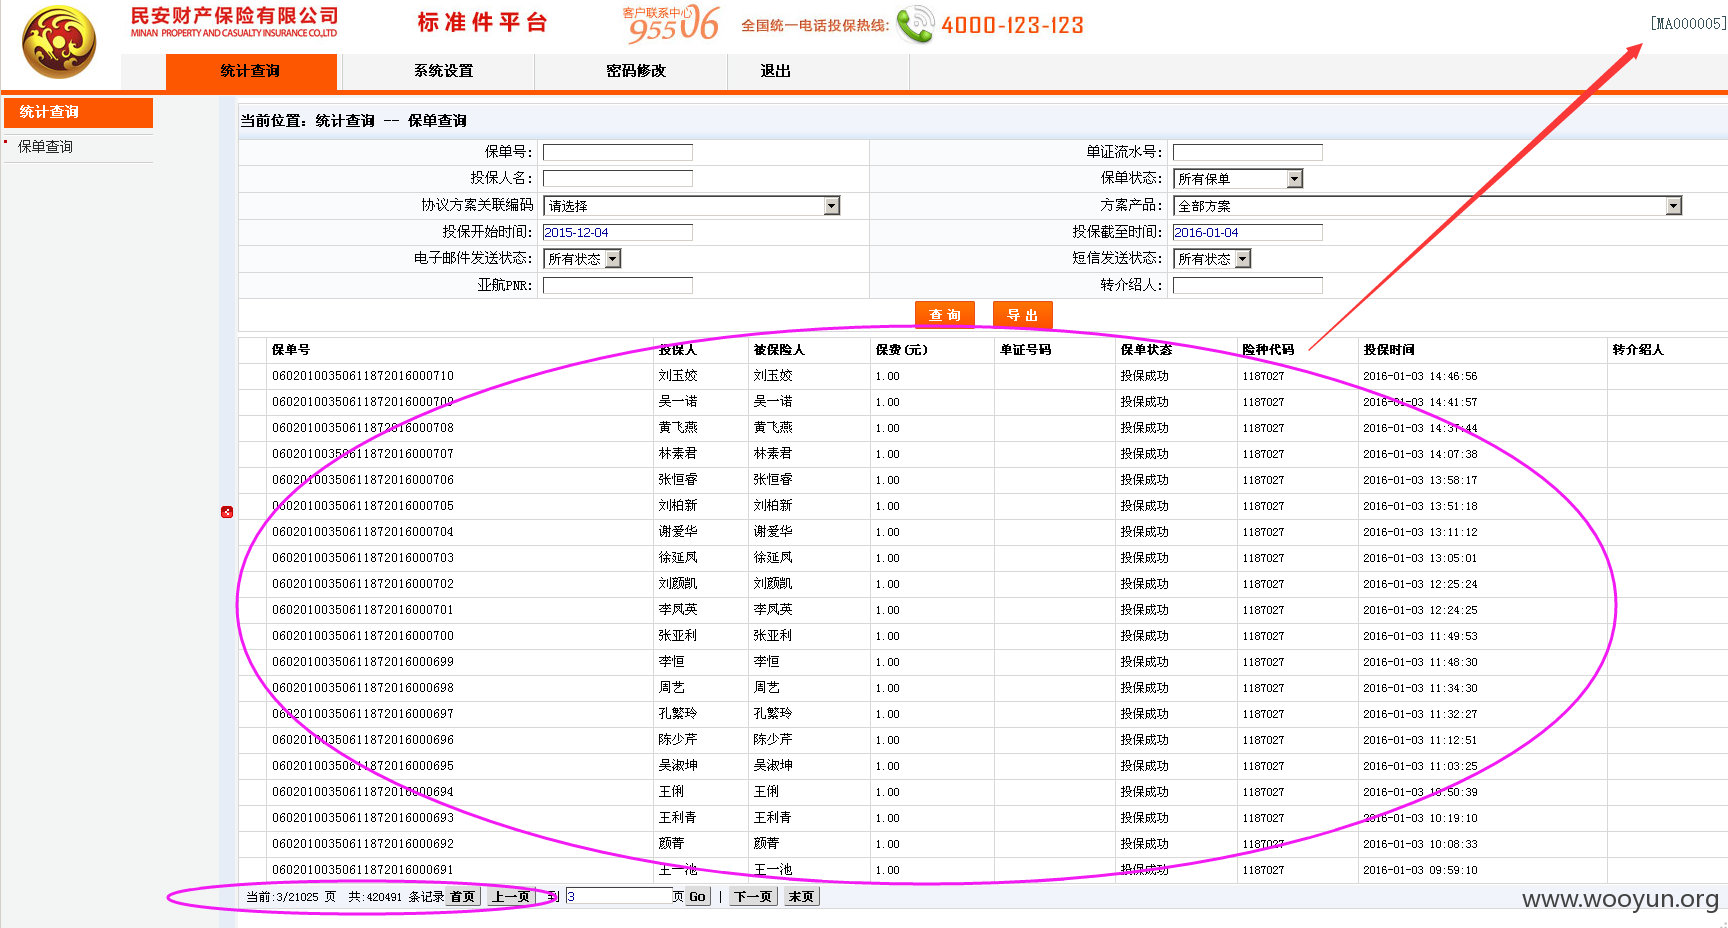Click the 转介绍人 column header

(1638, 350)
